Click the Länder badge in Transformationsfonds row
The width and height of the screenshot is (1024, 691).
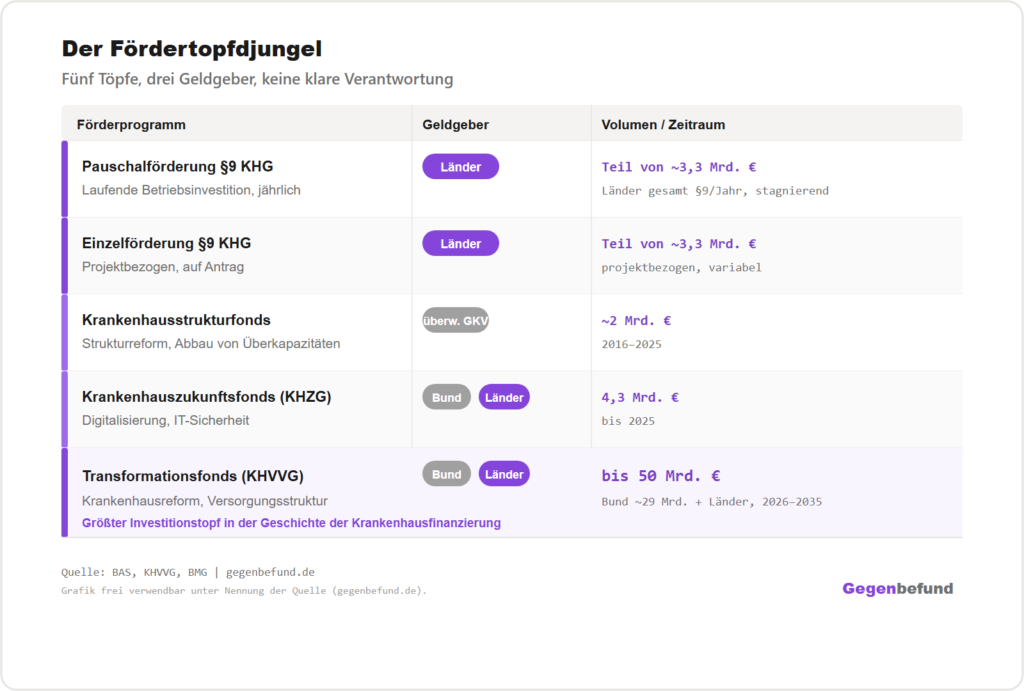tap(504, 474)
